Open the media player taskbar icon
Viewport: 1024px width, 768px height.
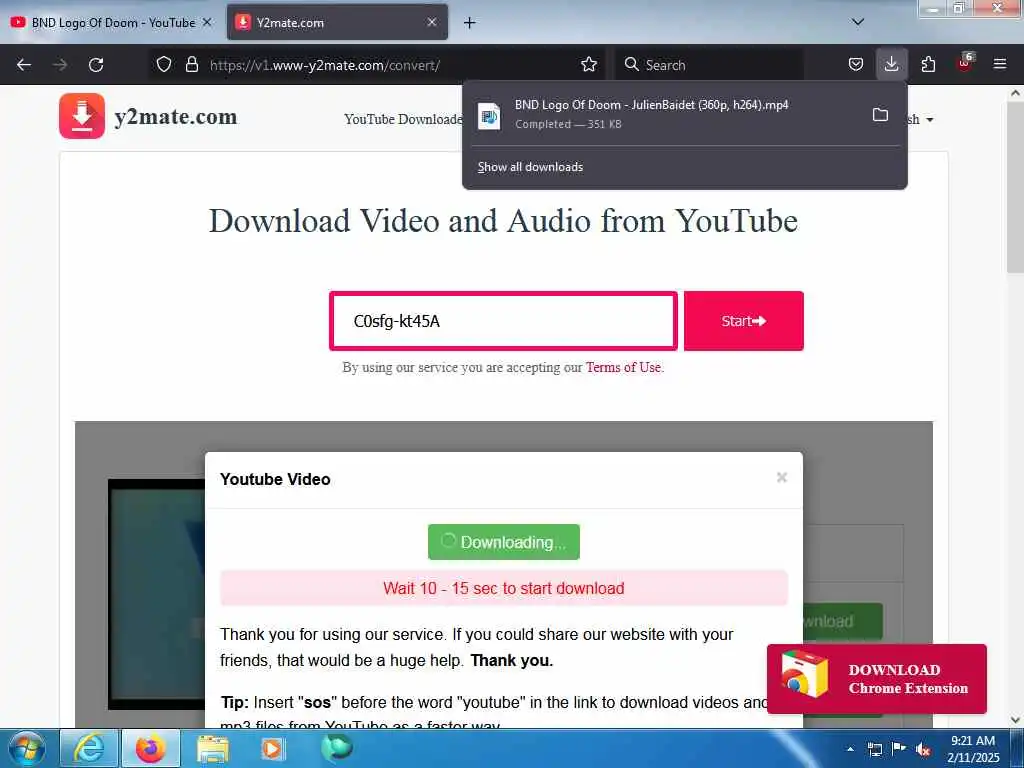click(274, 748)
